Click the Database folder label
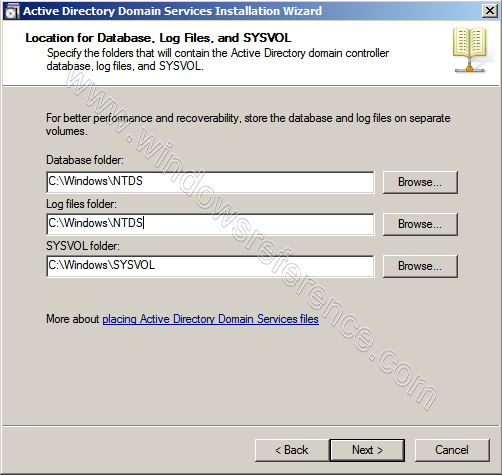The image size is (502, 475). pyautogui.click(x=85, y=160)
